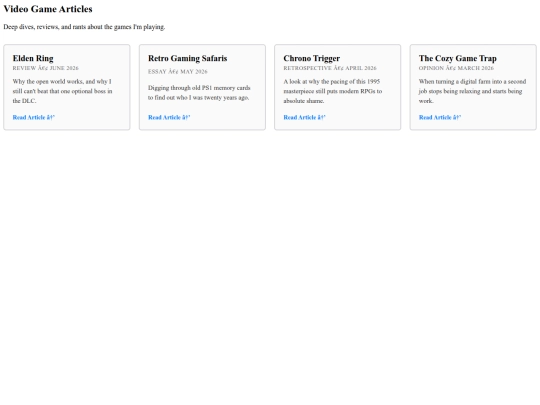
Task: Click the ESSAY category label
Action: point(157,72)
